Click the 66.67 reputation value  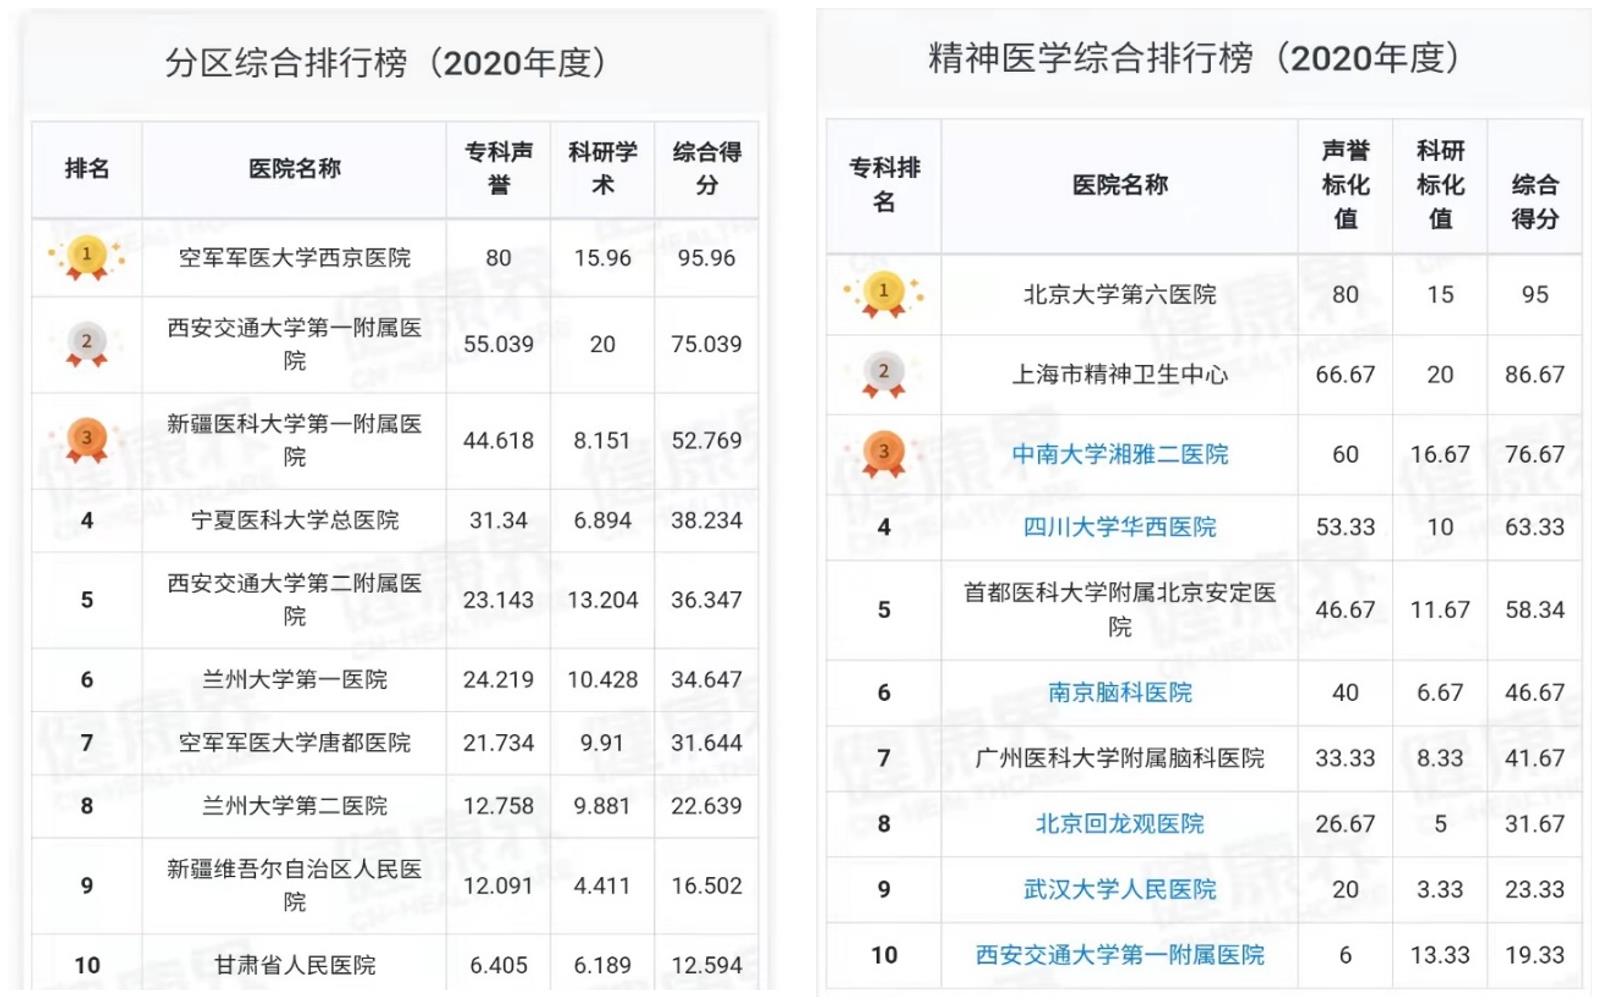tap(1346, 375)
